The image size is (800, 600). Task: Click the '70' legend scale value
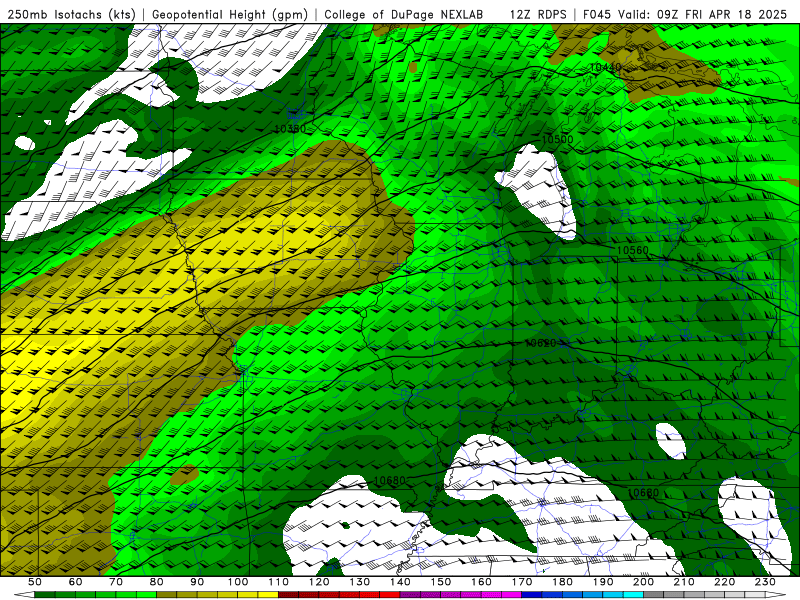point(116,582)
